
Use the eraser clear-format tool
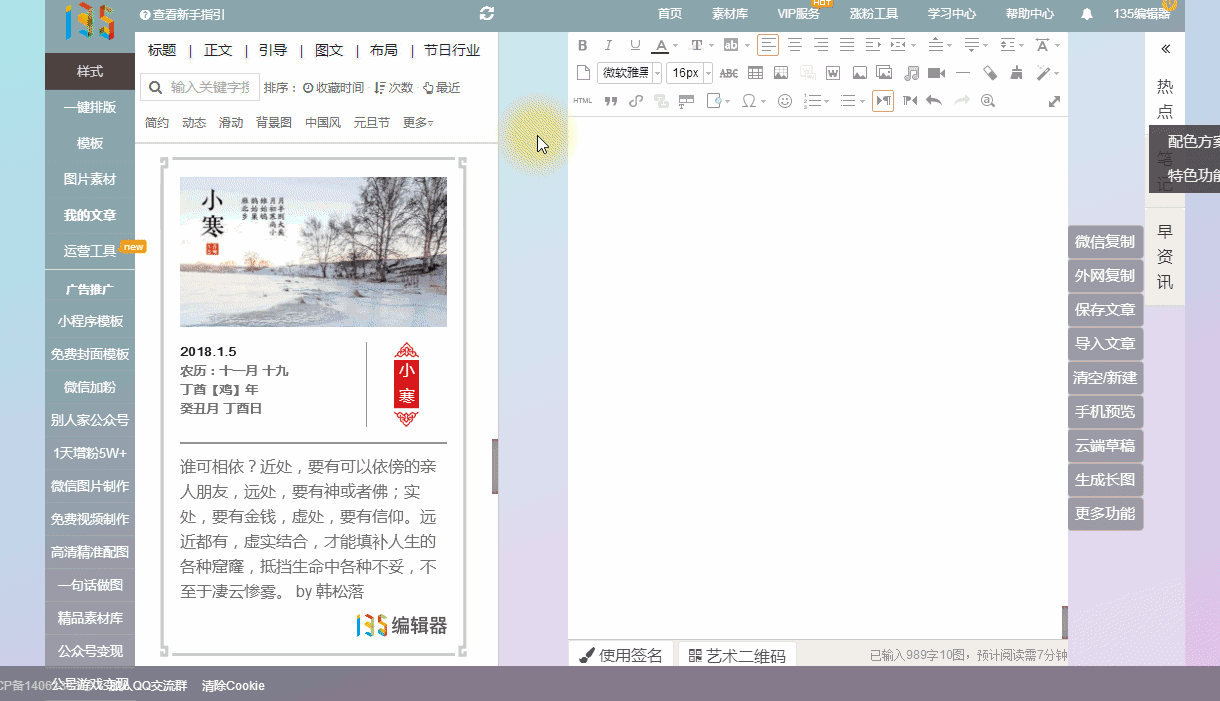pos(990,73)
